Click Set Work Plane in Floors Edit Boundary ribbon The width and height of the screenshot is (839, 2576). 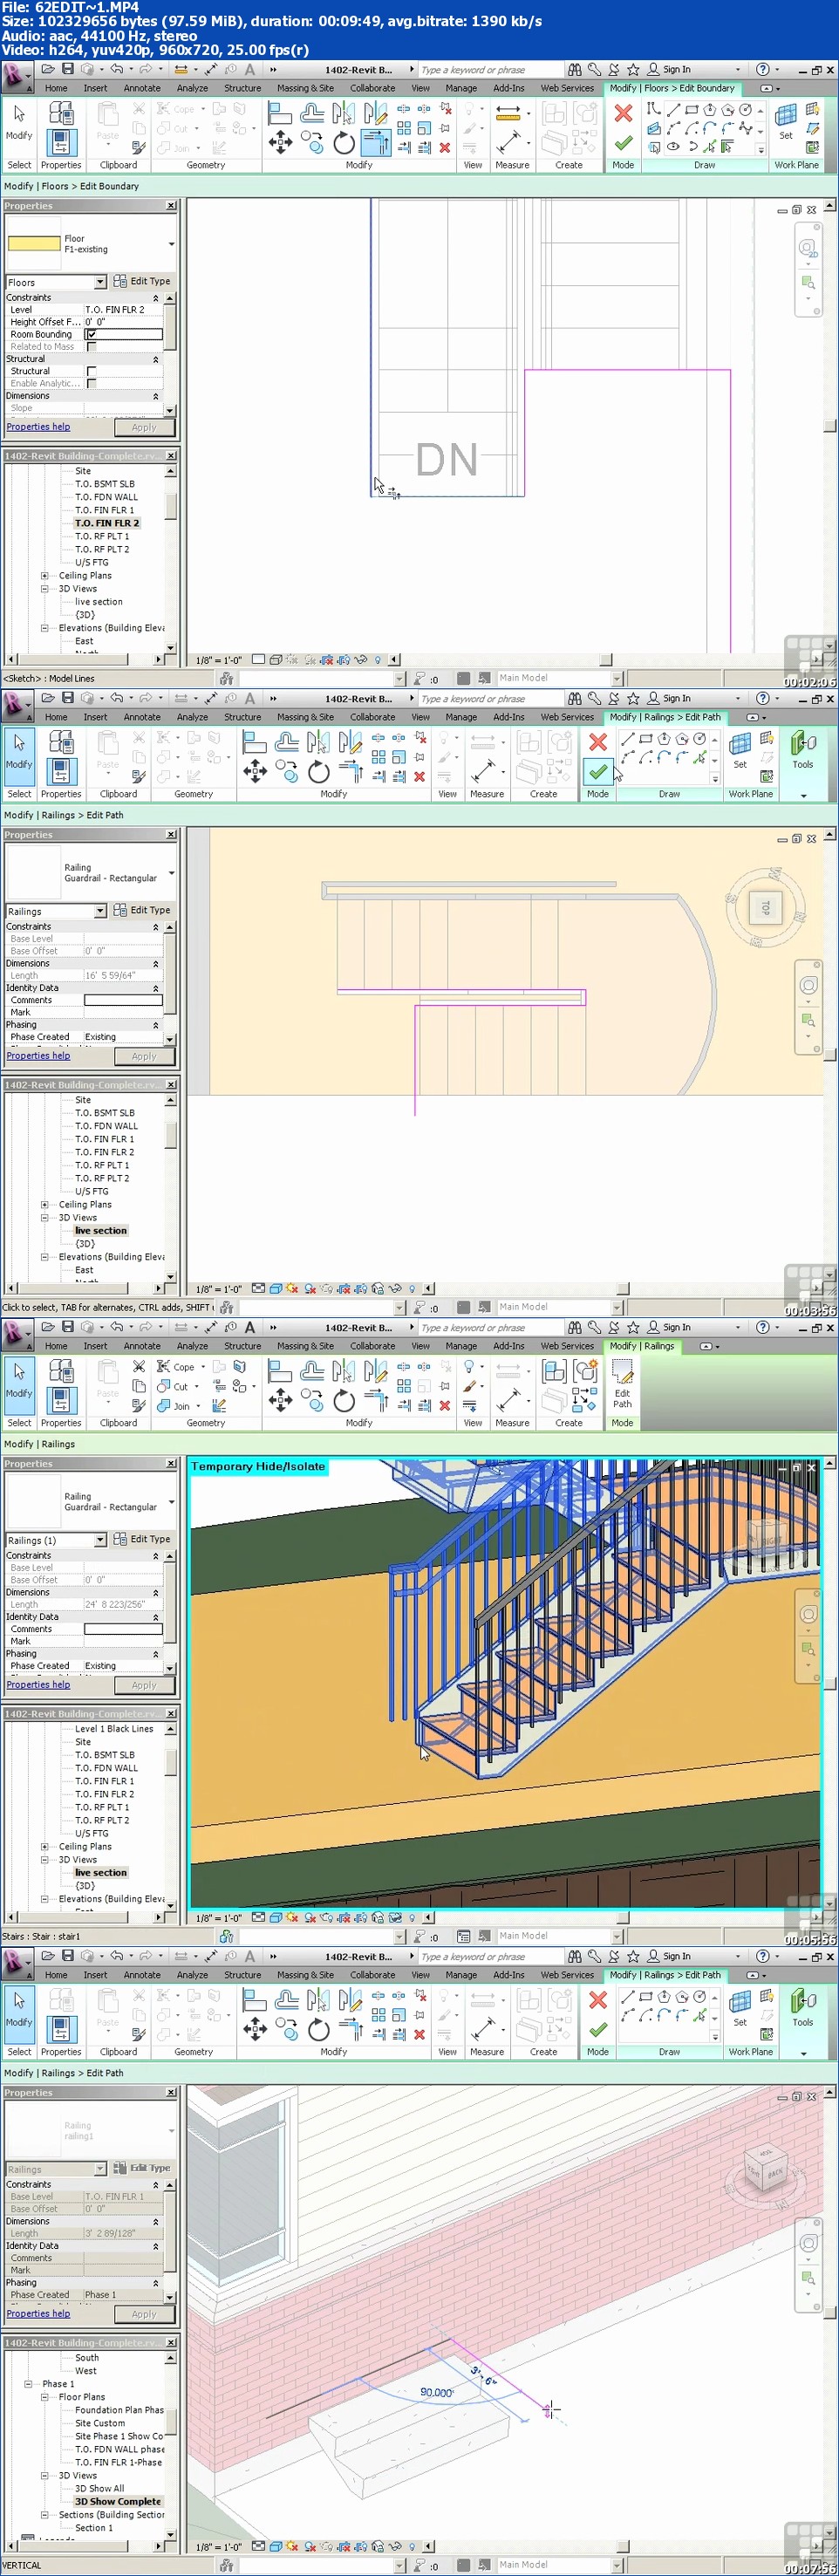point(786,120)
